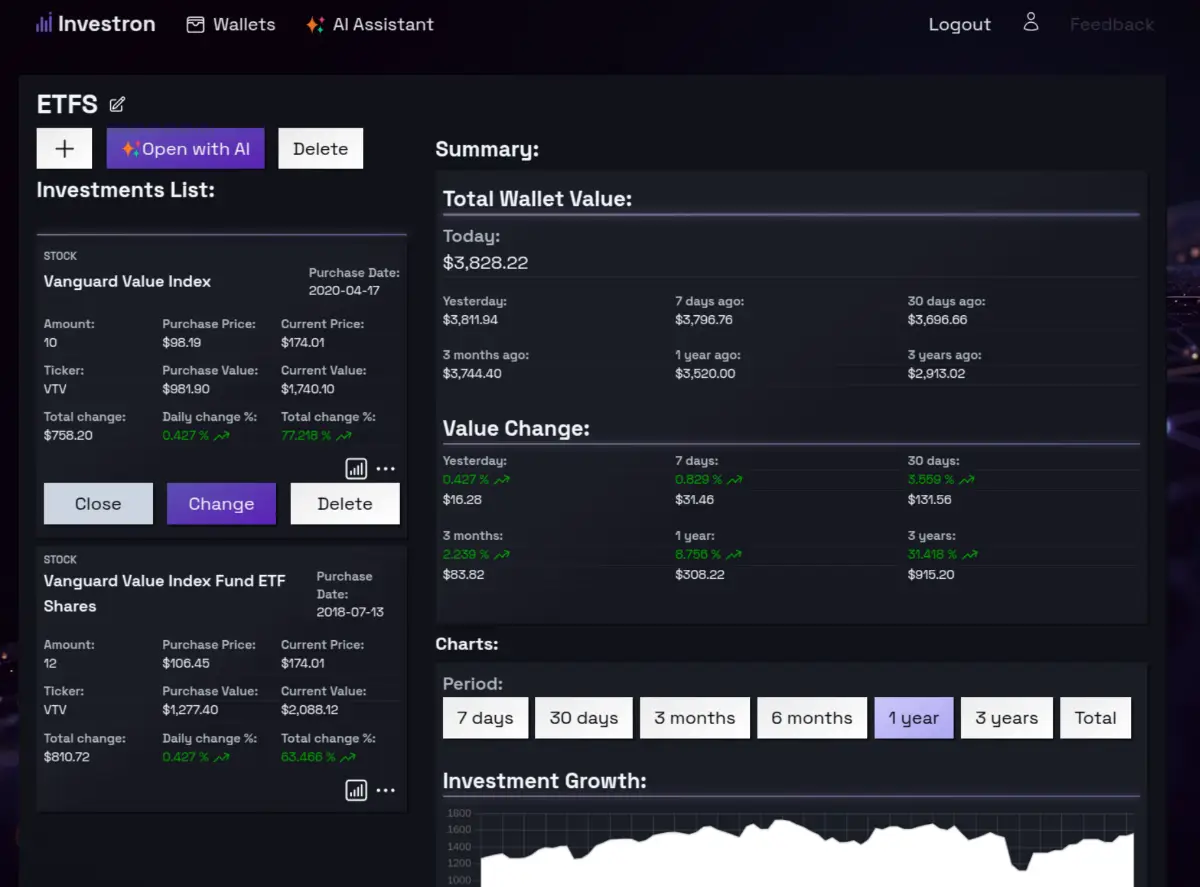
Task: Expand three-dots menu for Vanguard Value Index
Action: (386, 469)
